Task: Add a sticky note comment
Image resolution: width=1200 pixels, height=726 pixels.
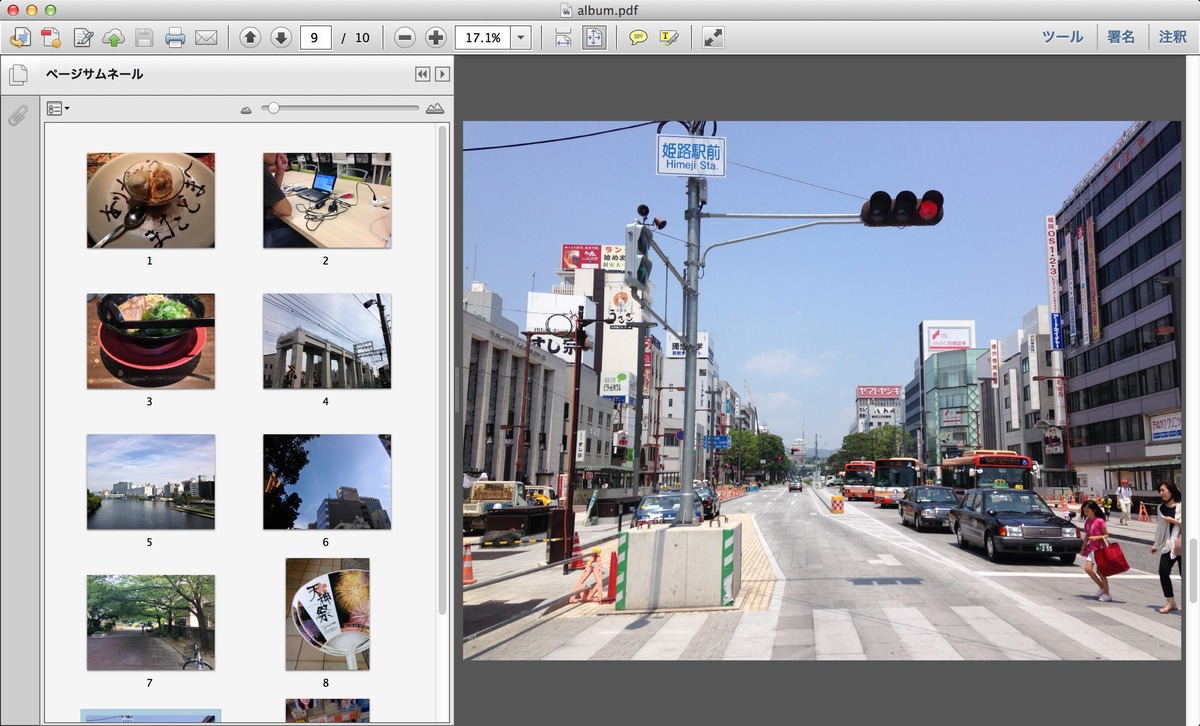Action: click(x=638, y=38)
